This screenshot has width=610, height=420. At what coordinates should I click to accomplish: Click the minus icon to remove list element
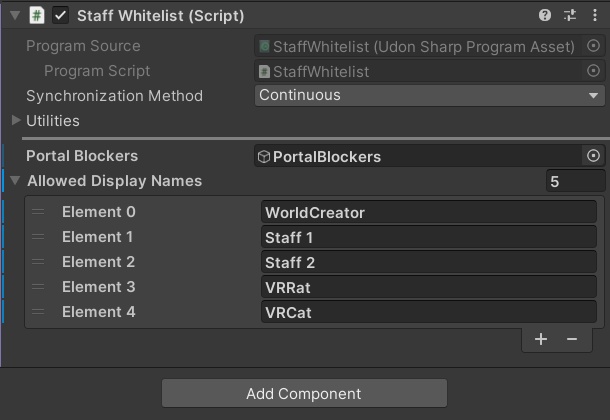[x=572, y=339]
